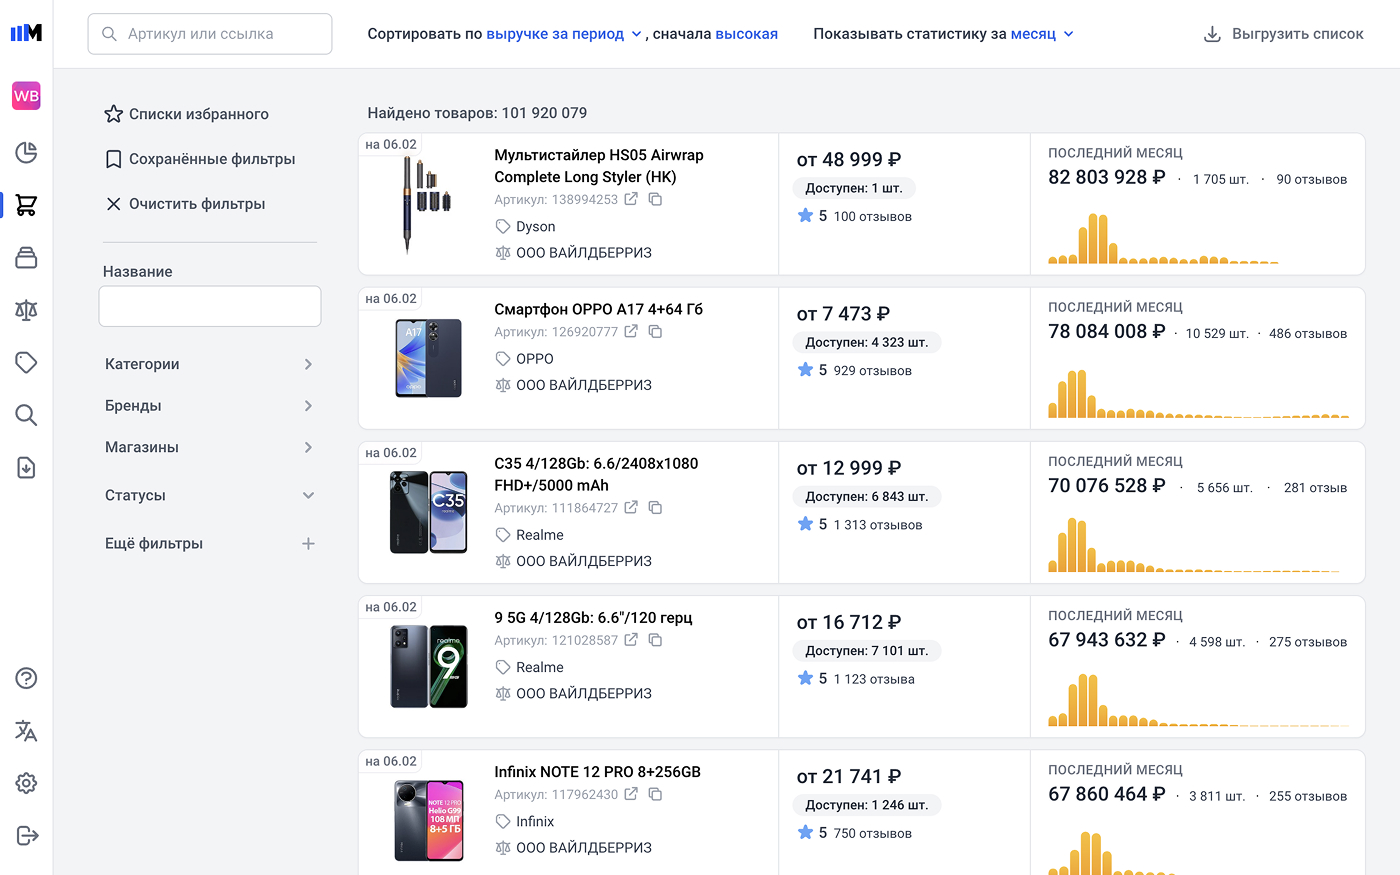Open Сохранённые фильтры

click(200, 159)
